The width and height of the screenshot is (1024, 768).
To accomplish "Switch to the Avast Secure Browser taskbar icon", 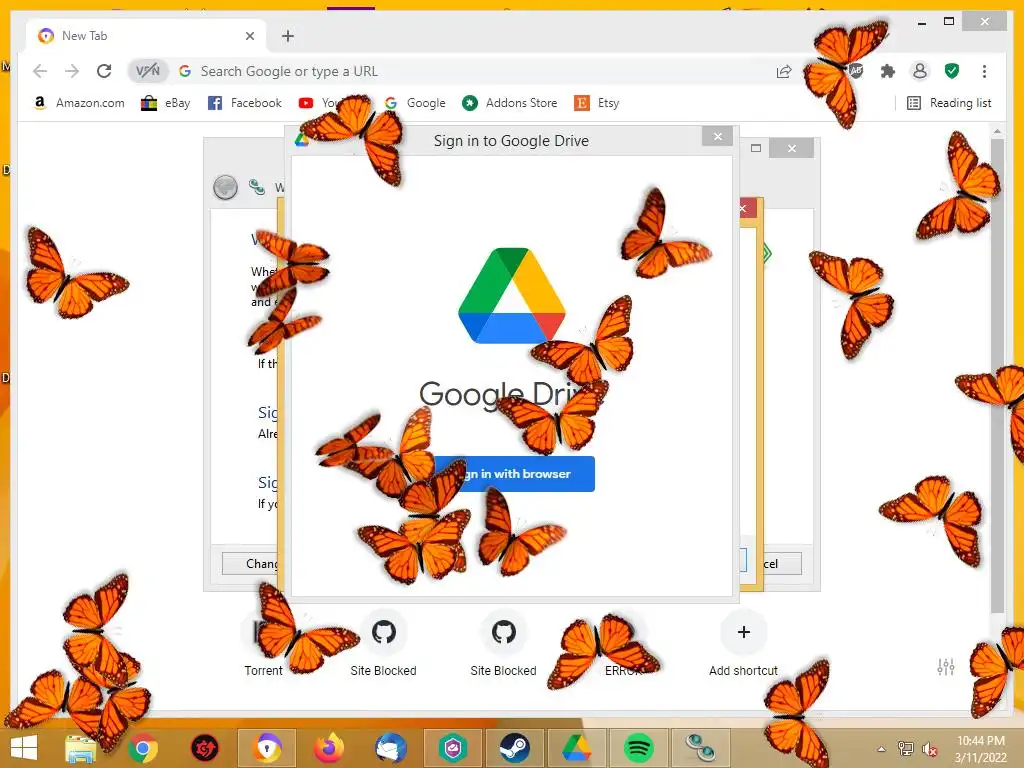I will tap(267, 748).
